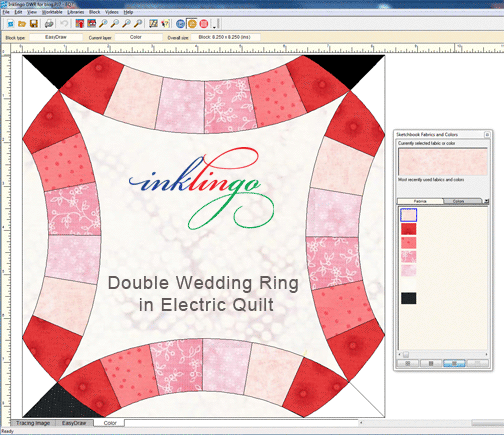This screenshot has width=504, height=435.
Task: Click the palette scrollbar left arrow
Action: click(400, 354)
